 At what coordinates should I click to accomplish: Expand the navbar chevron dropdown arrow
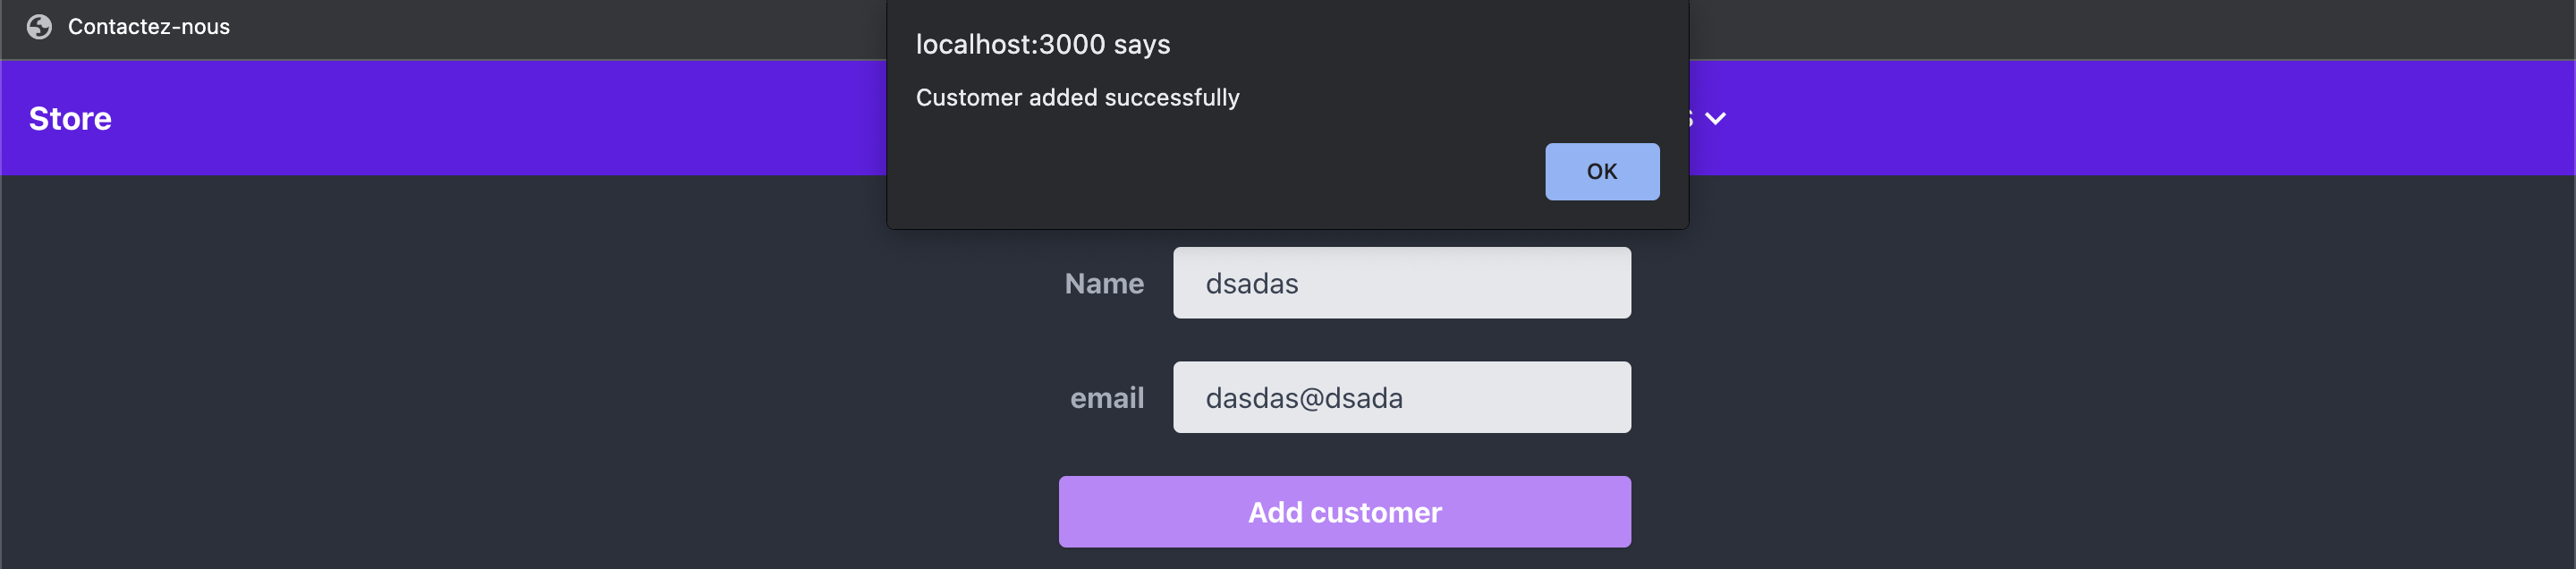[x=1716, y=118]
